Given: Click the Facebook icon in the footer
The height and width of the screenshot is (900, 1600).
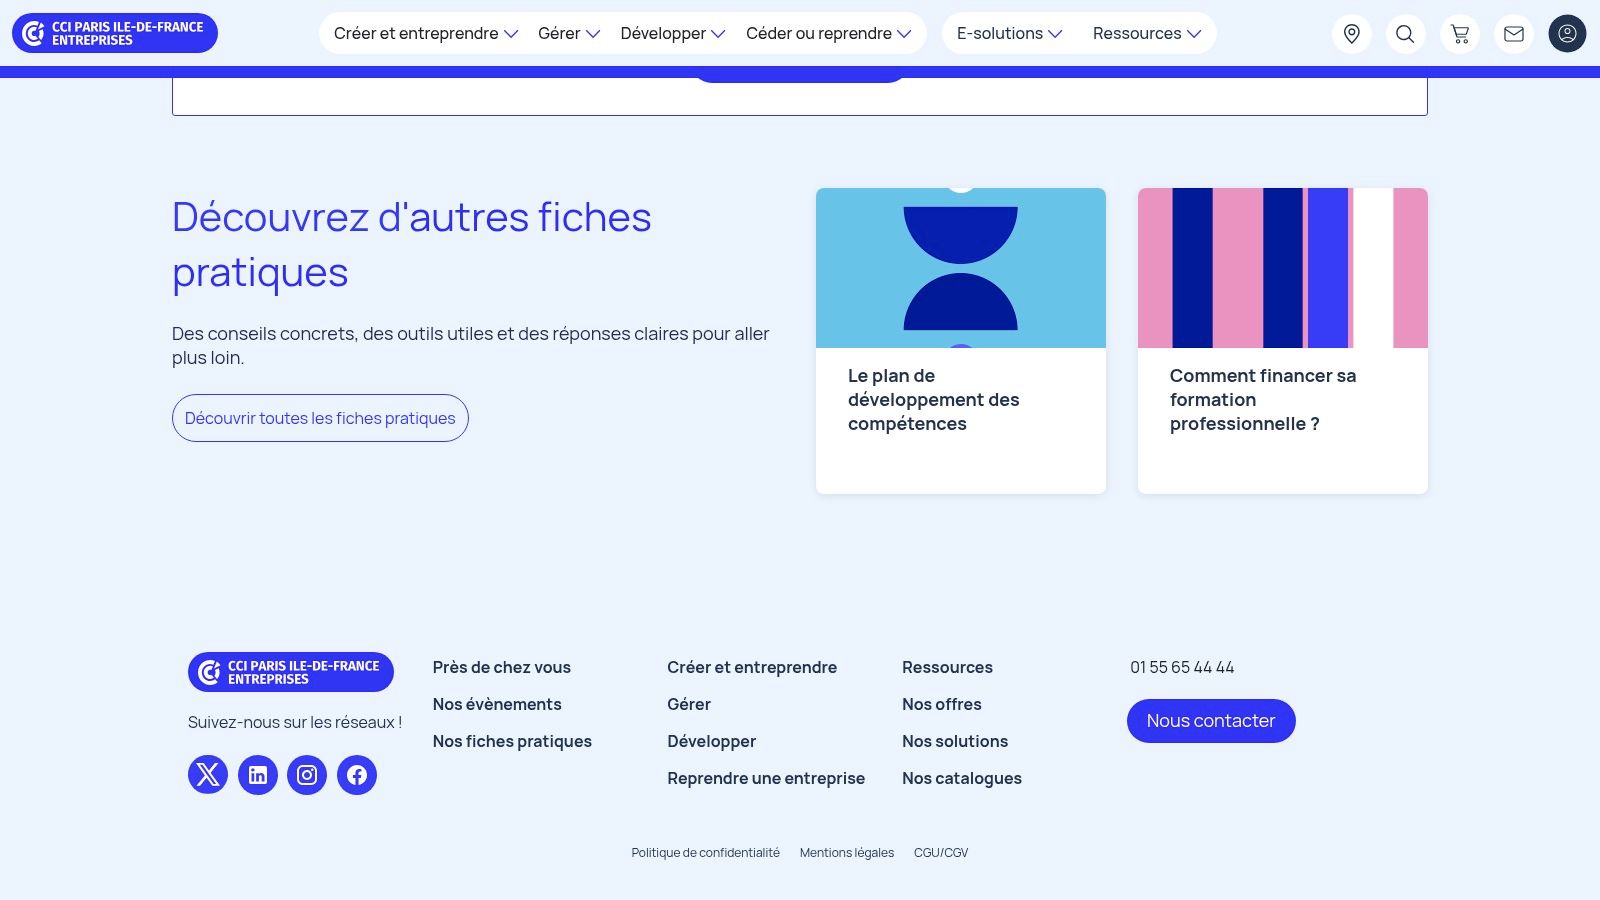Looking at the screenshot, I should pyautogui.click(x=356, y=774).
